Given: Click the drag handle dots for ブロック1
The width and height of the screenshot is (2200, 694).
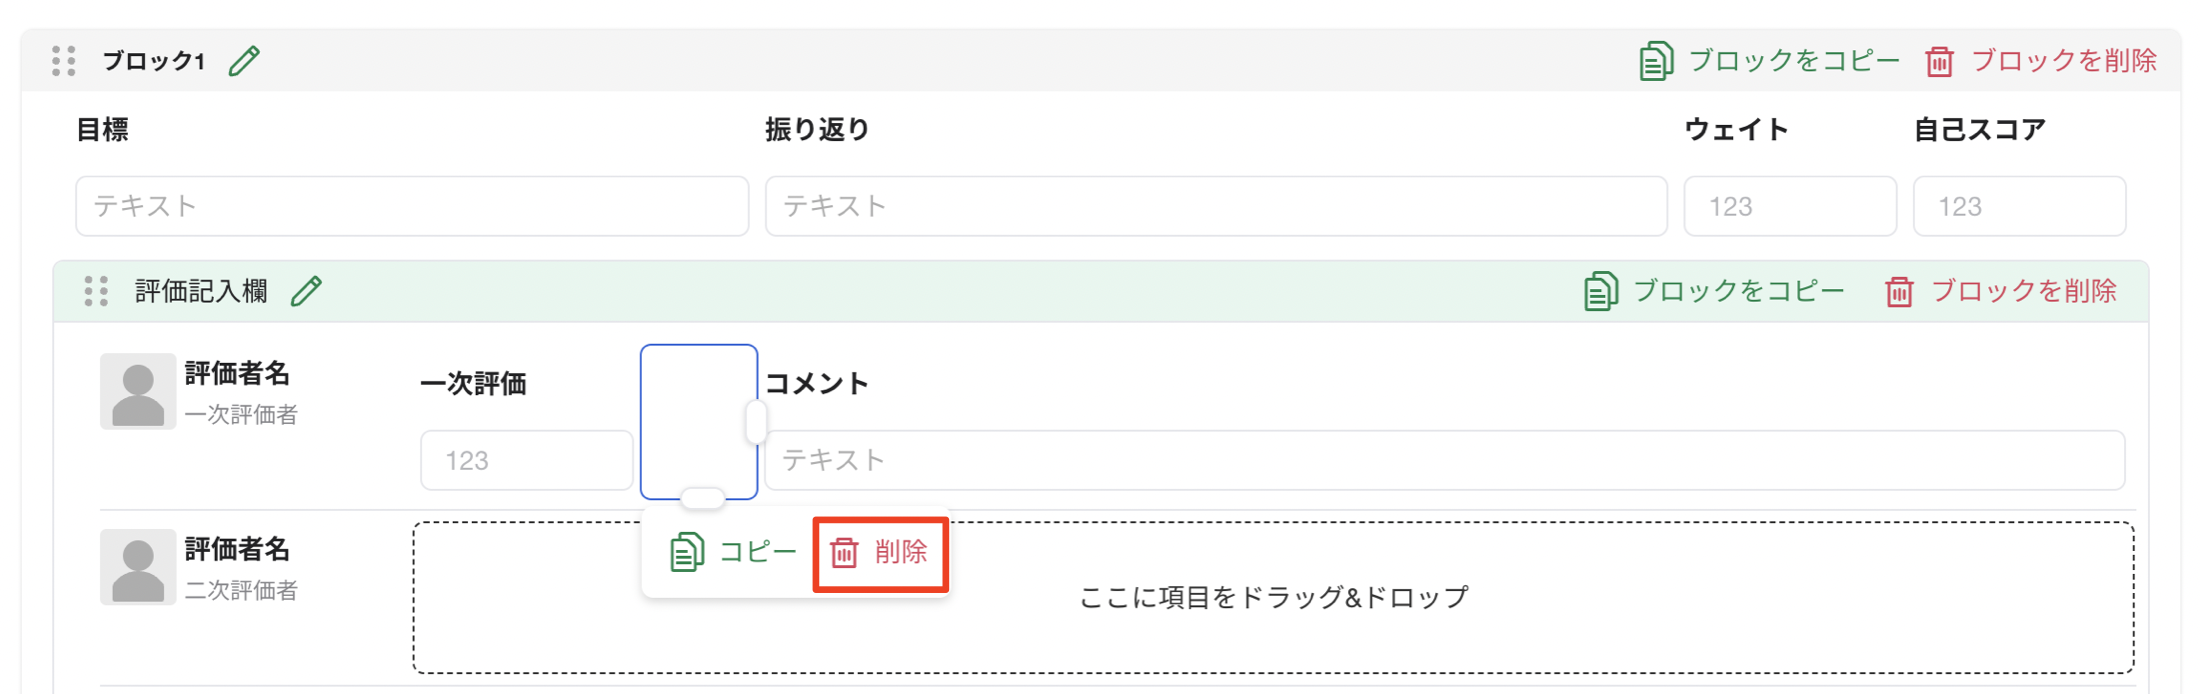Looking at the screenshot, I should (62, 60).
